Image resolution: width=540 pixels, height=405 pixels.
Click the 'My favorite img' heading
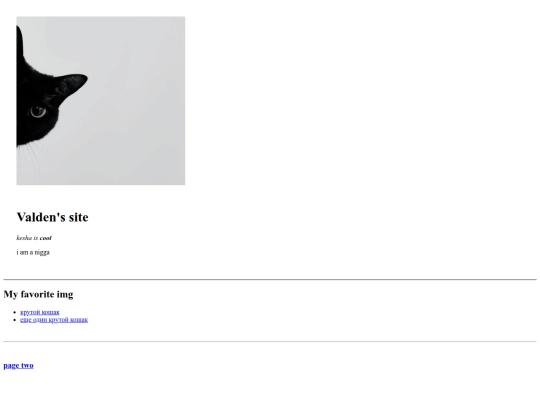(x=38, y=294)
